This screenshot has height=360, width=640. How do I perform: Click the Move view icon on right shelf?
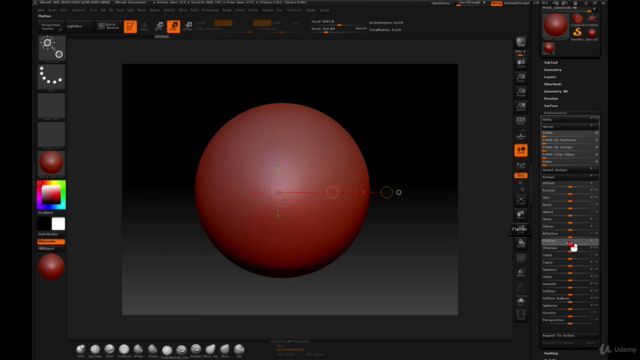click(521, 215)
